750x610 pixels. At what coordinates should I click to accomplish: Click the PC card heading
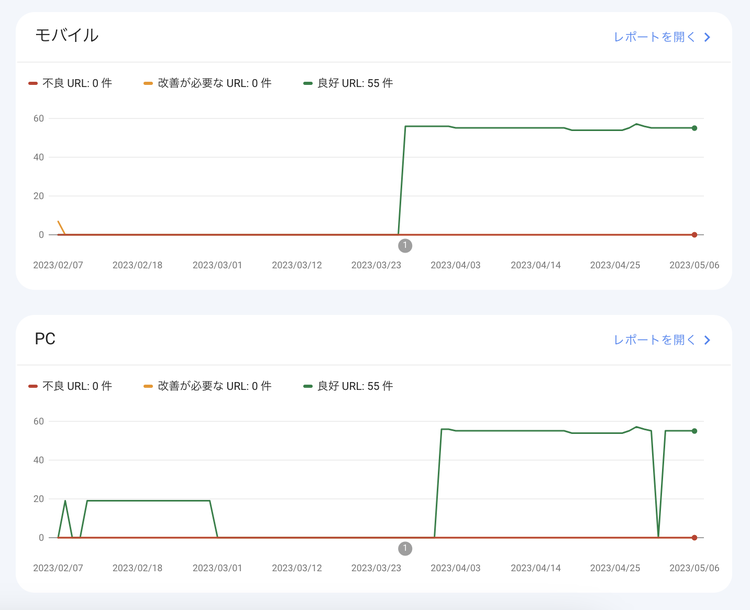point(45,339)
